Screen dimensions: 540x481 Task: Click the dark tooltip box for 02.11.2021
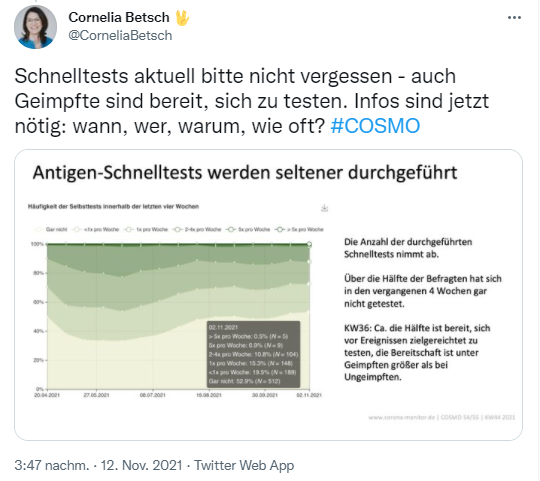pyautogui.click(x=253, y=354)
